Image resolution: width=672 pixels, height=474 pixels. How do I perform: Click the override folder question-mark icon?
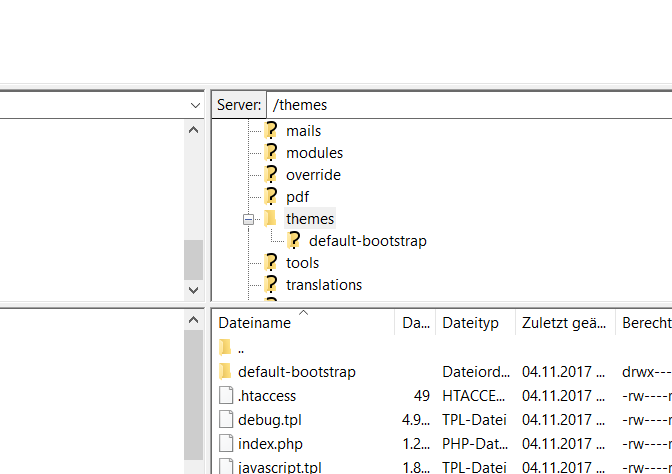[271, 174]
